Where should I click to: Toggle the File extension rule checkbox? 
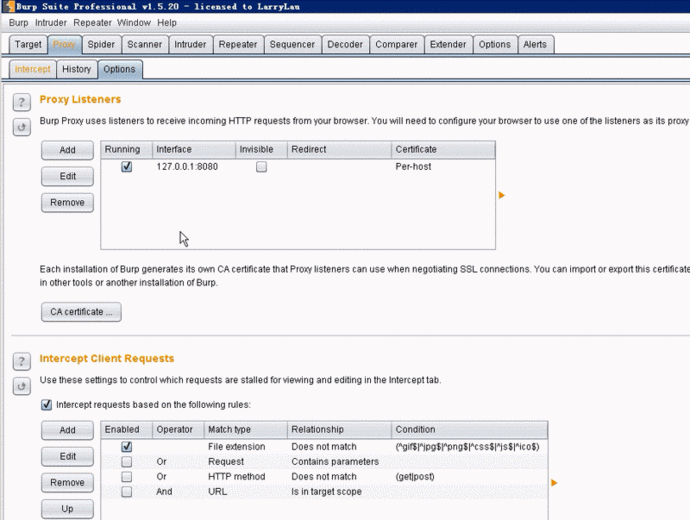point(127,447)
